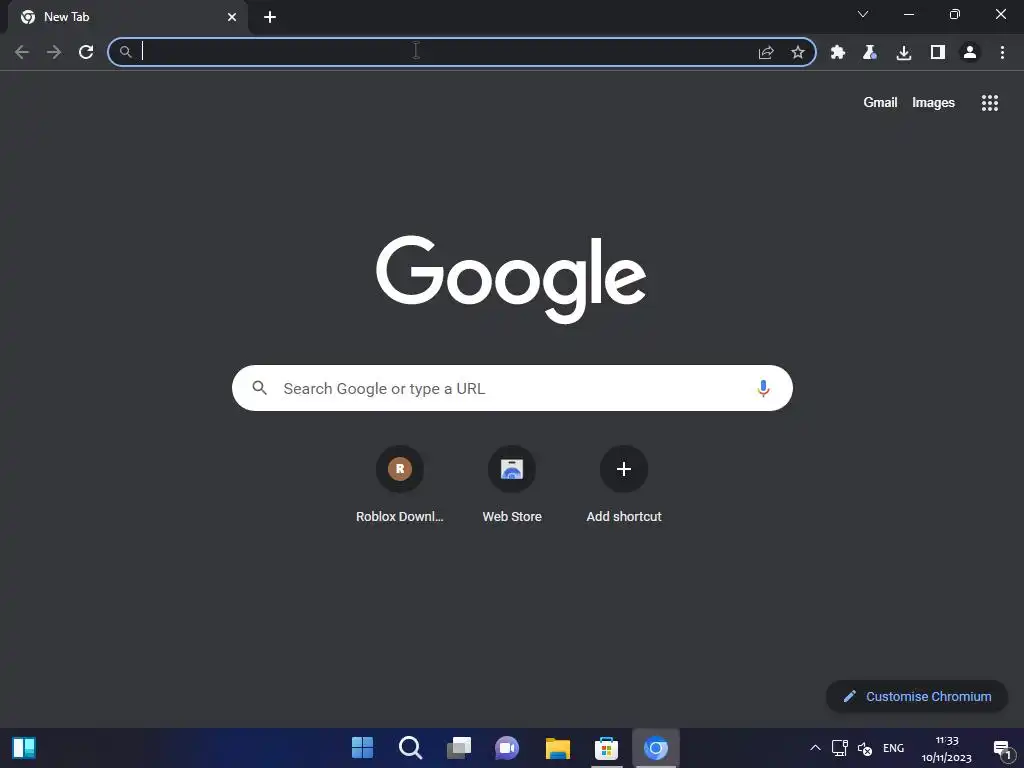Image resolution: width=1024 pixels, height=768 pixels.
Task: Open the three-dot Chromium menu
Action: coord(1002,52)
